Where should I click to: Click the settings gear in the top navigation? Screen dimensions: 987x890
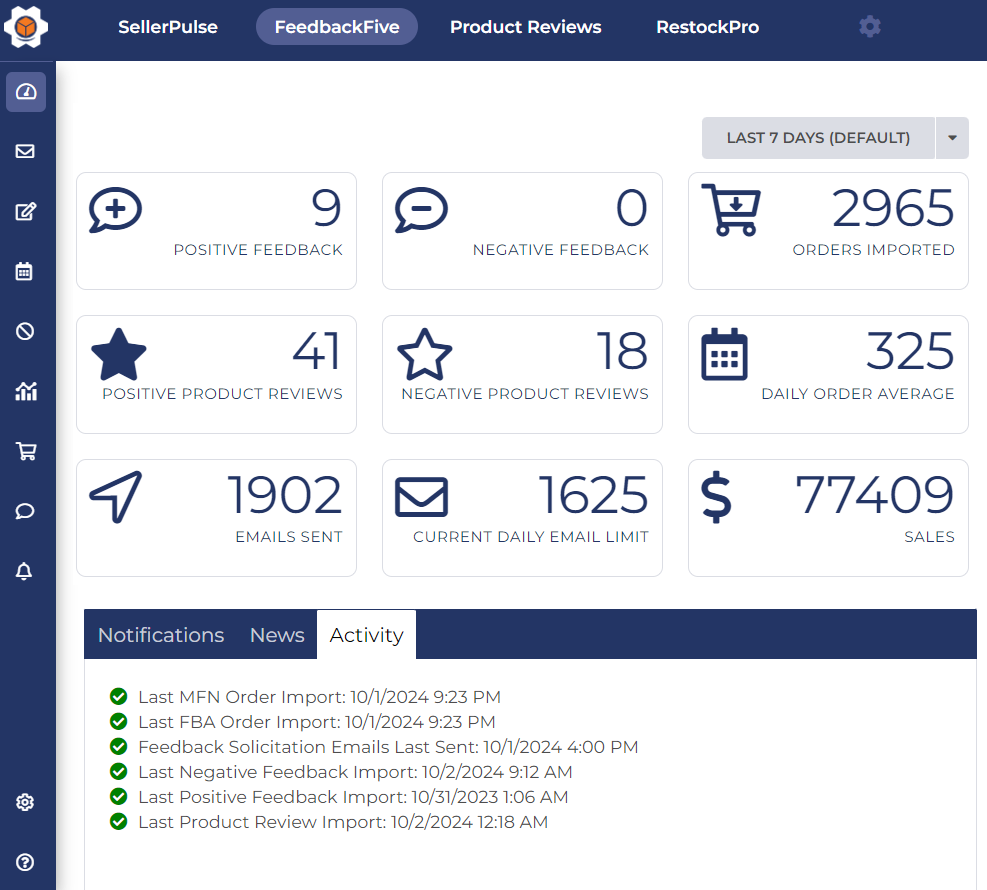tap(869, 26)
